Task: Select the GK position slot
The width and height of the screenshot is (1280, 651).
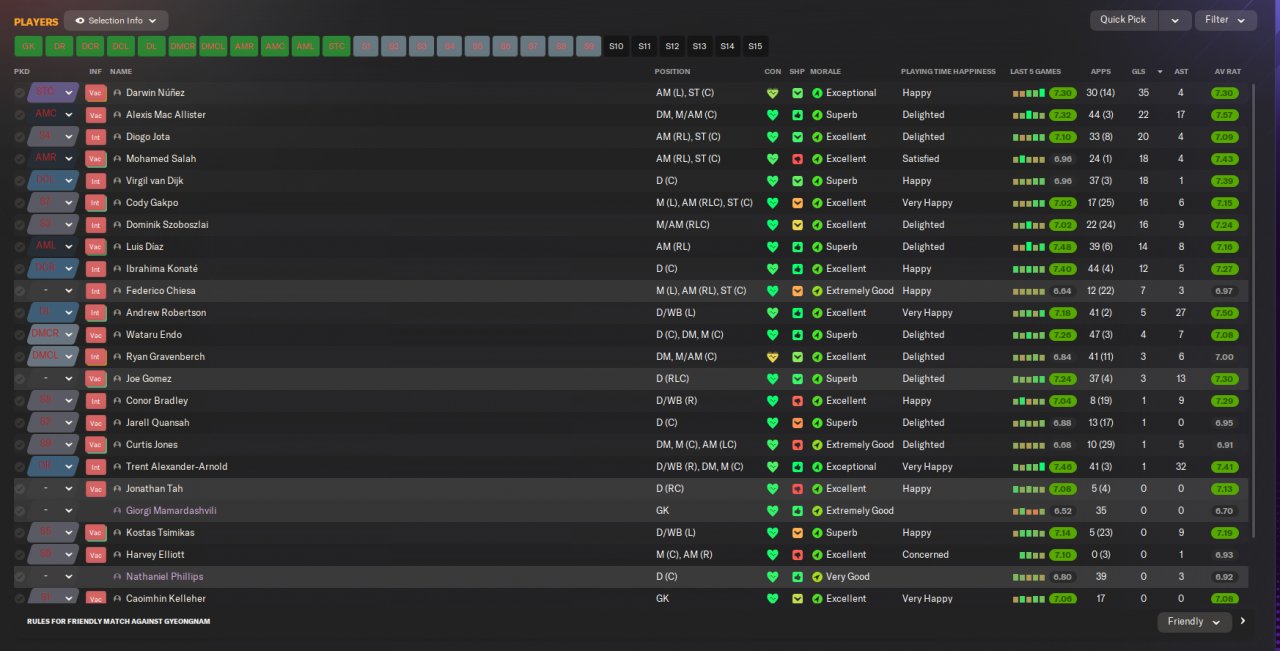Action: pyautogui.click(x=28, y=46)
